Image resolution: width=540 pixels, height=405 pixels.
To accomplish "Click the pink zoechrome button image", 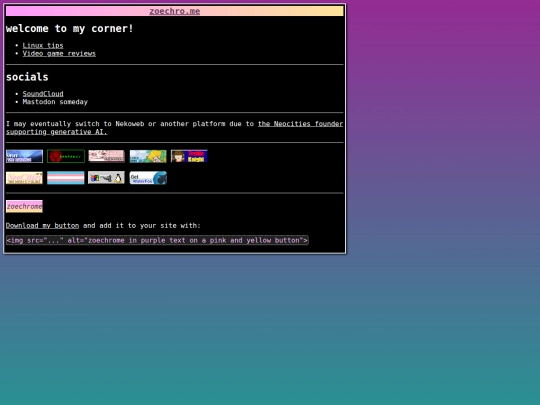I will (24, 207).
